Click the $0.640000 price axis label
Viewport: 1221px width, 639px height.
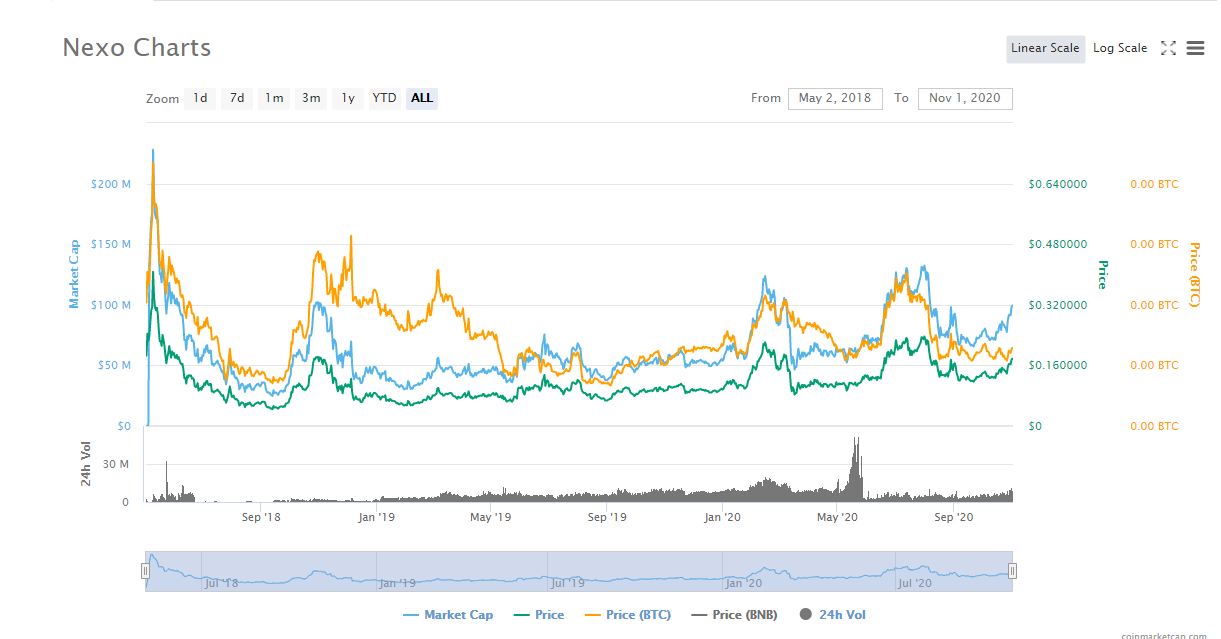pyautogui.click(x=1058, y=184)
